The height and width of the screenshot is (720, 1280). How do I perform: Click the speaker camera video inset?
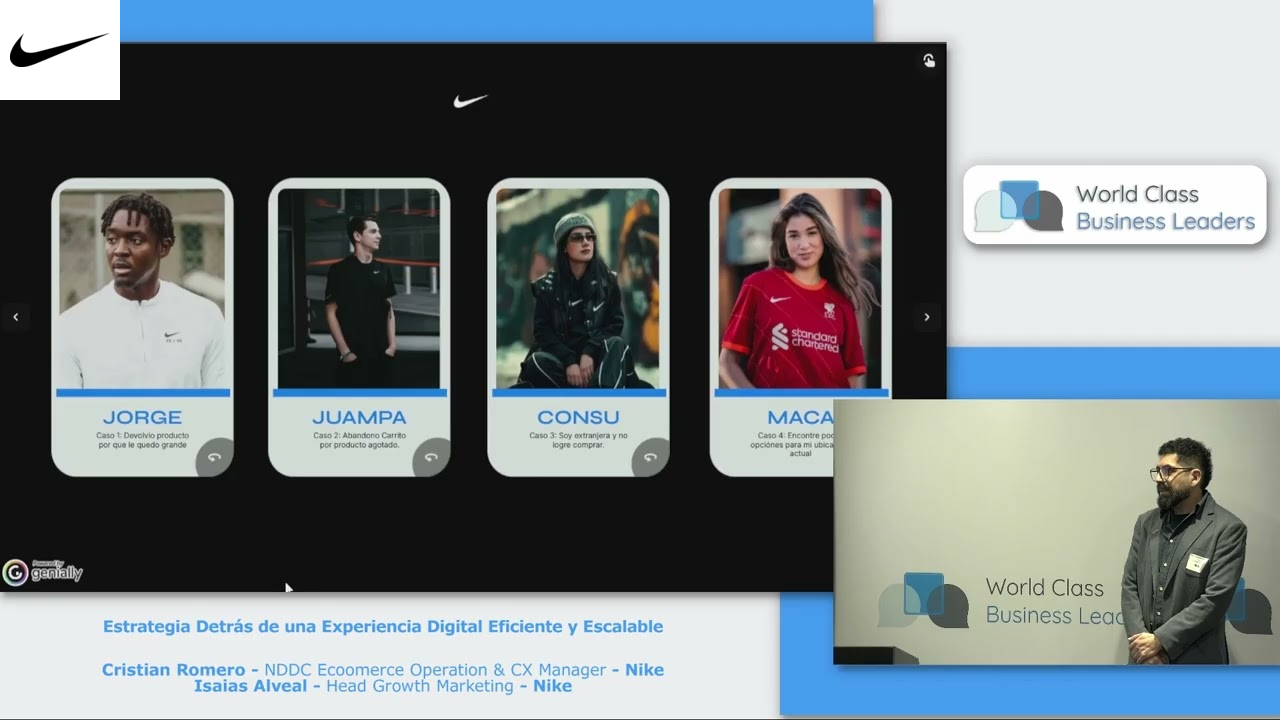[x=1057, y=532]
